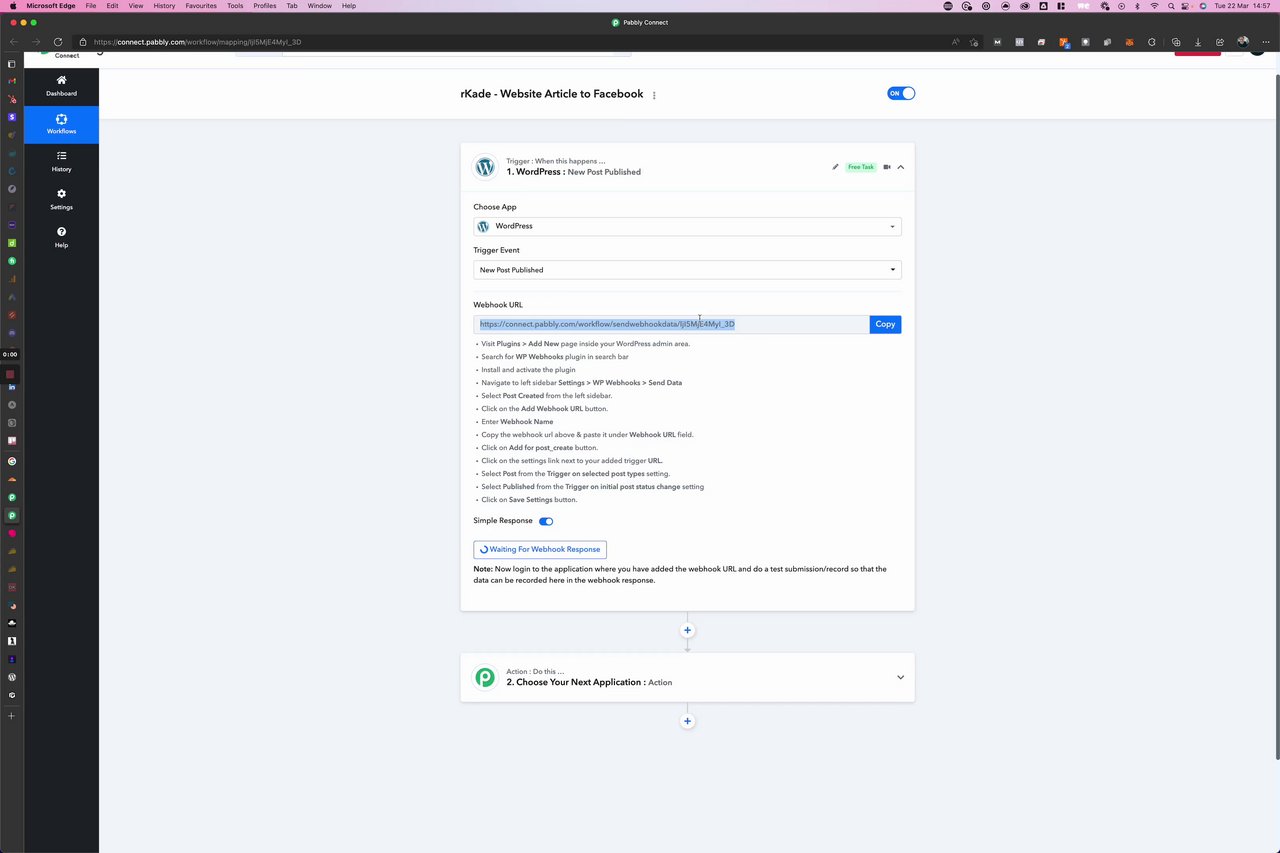Open Gmail tab in vertical tab strip
This screenshot has height=853, width=1280.
tap(12, 81)
